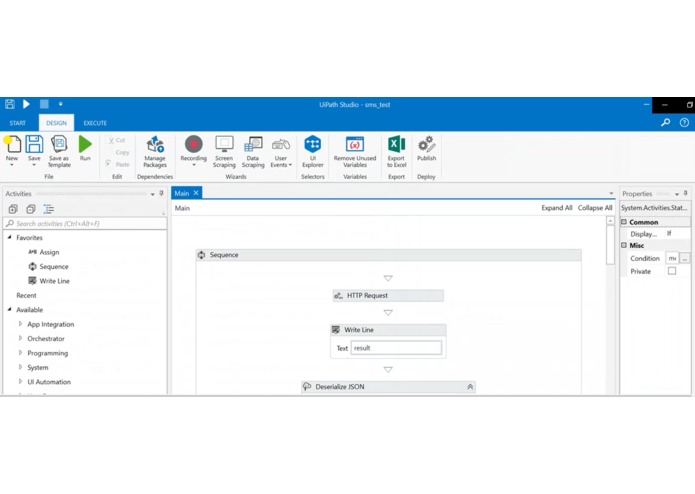Switch to the DESIGN tab

[x=56, y=123]
